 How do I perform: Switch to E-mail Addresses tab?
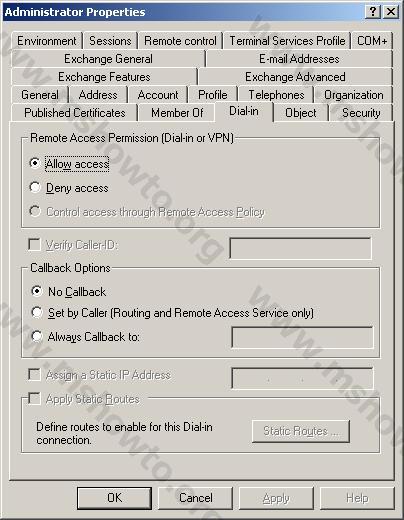coord(299,59)
